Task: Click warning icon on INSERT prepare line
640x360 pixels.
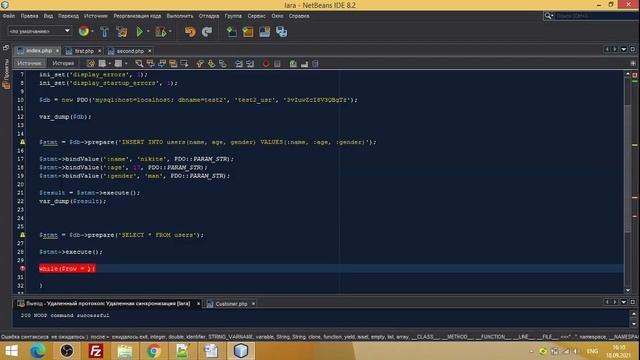Action: 22,142
